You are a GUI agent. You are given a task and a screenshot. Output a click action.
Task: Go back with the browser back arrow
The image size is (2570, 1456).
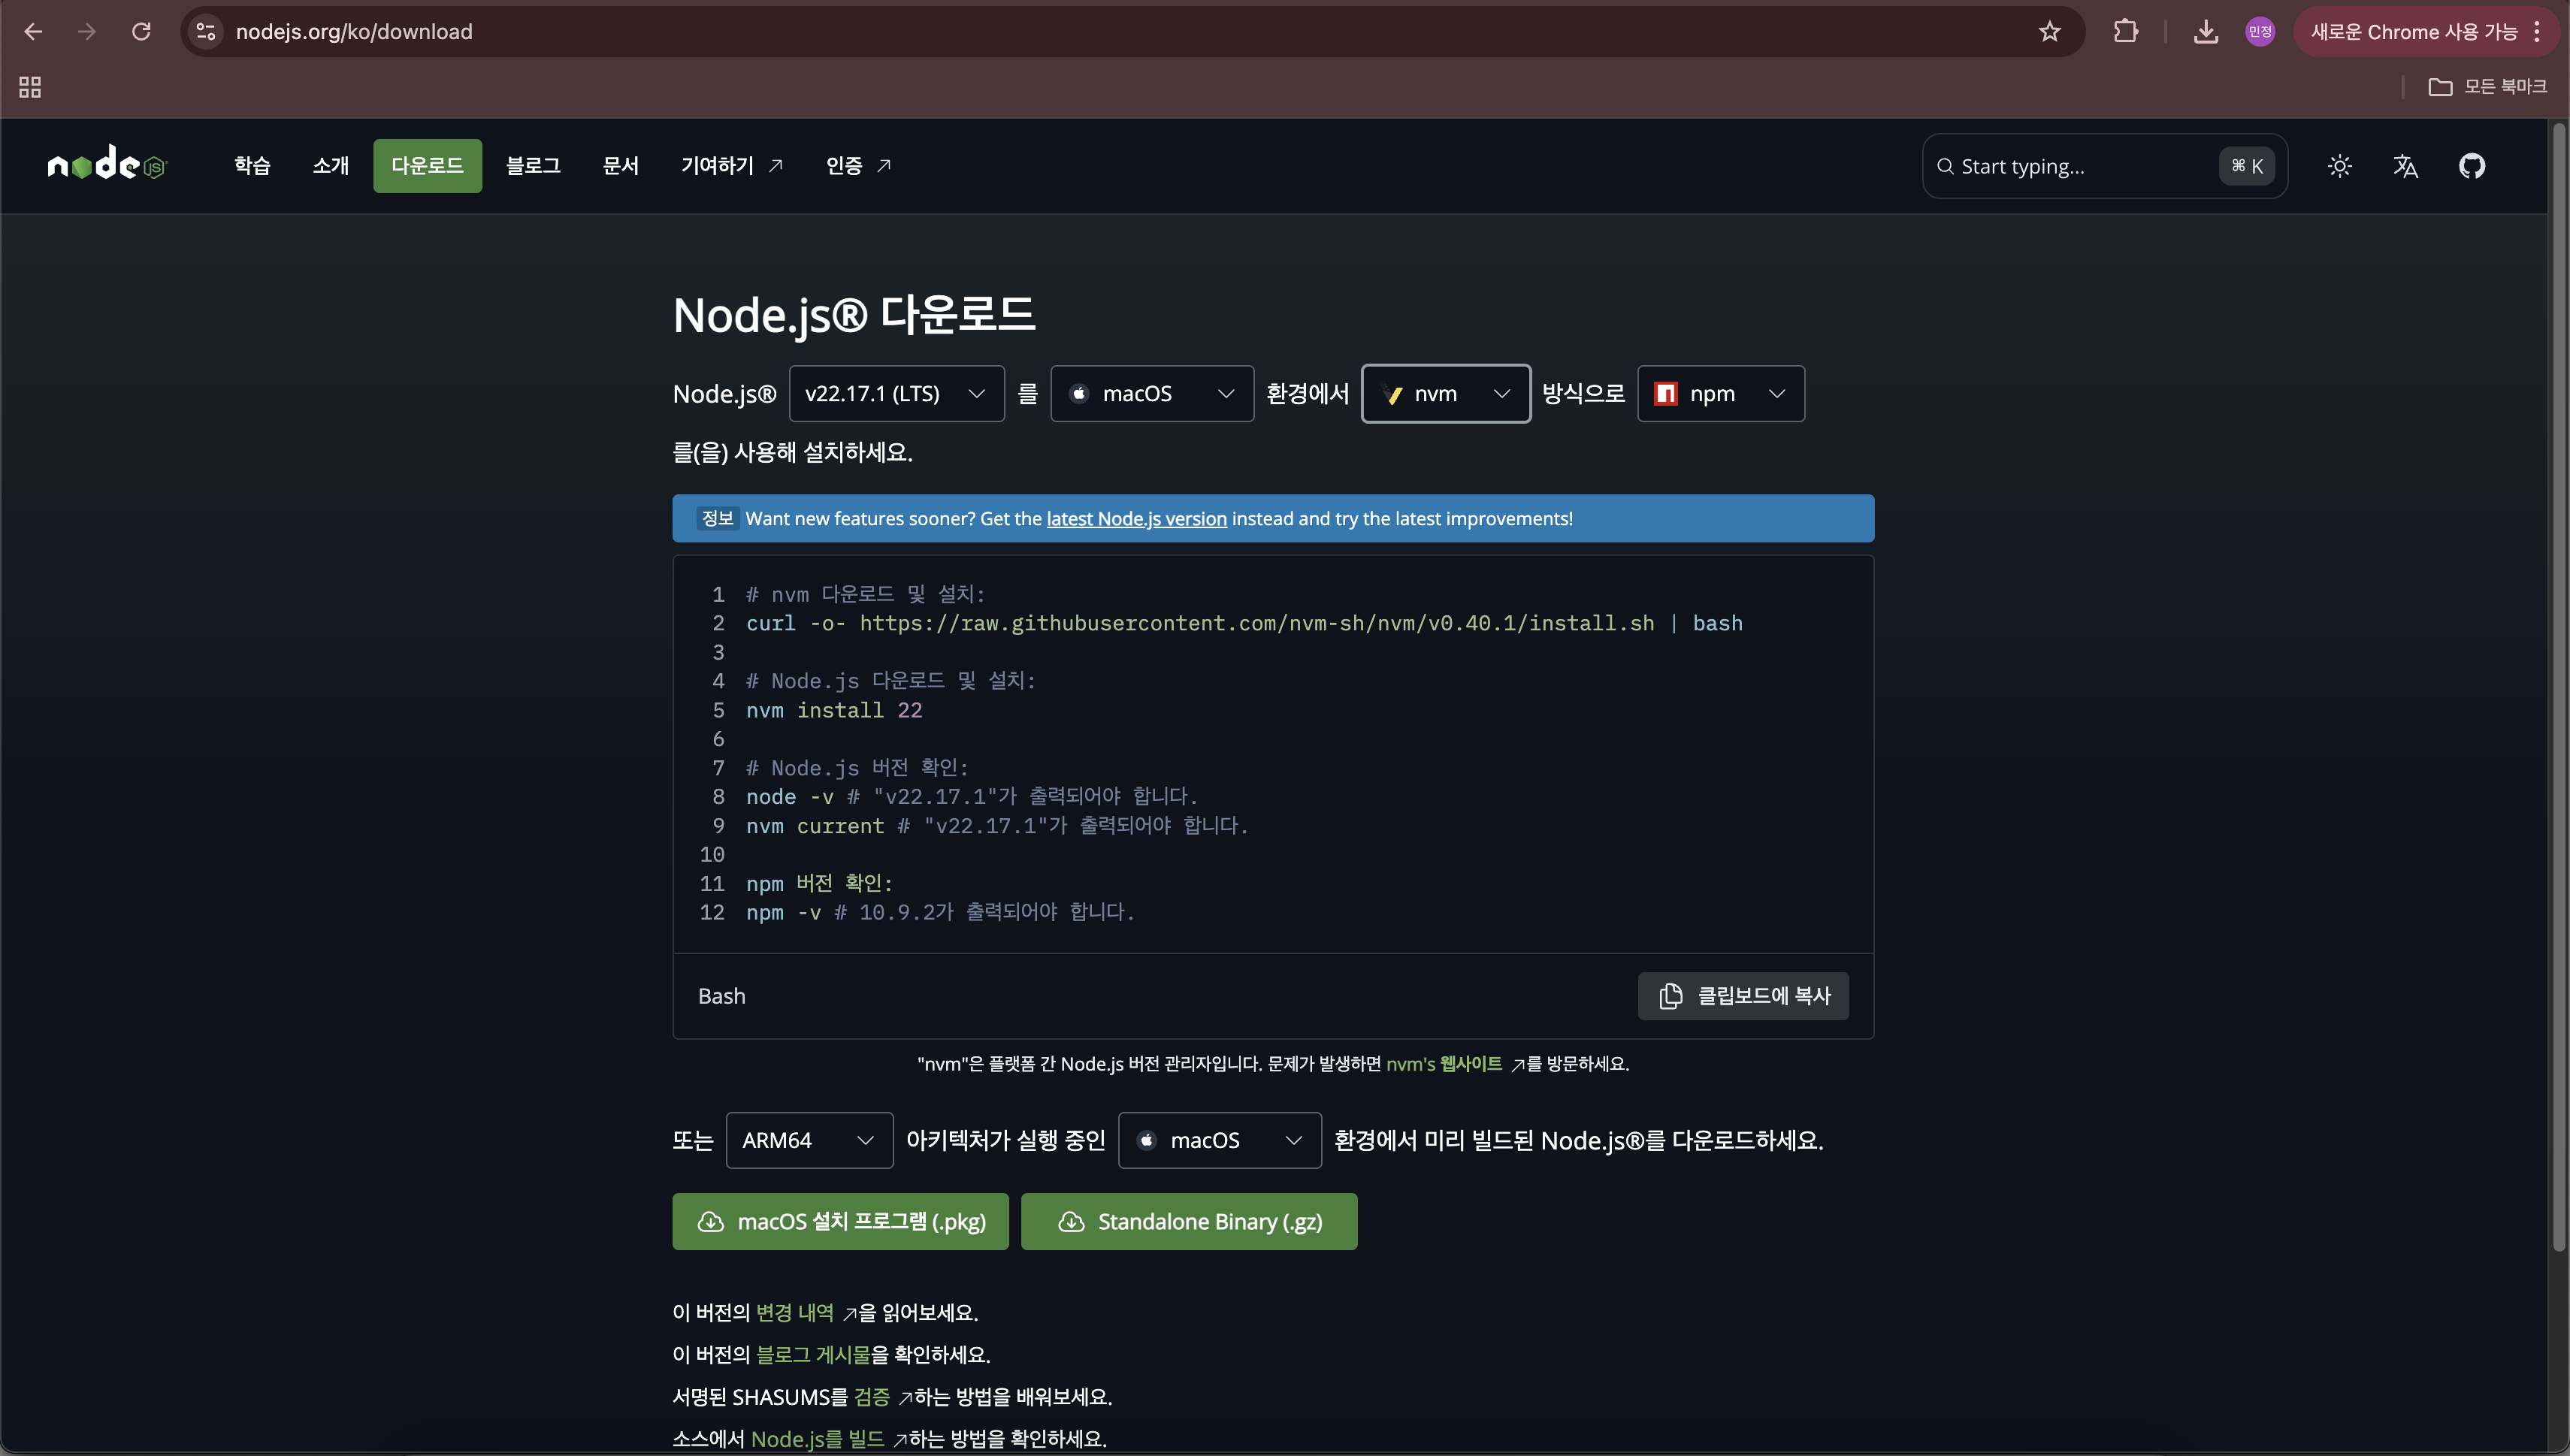(x=33, y=32)
